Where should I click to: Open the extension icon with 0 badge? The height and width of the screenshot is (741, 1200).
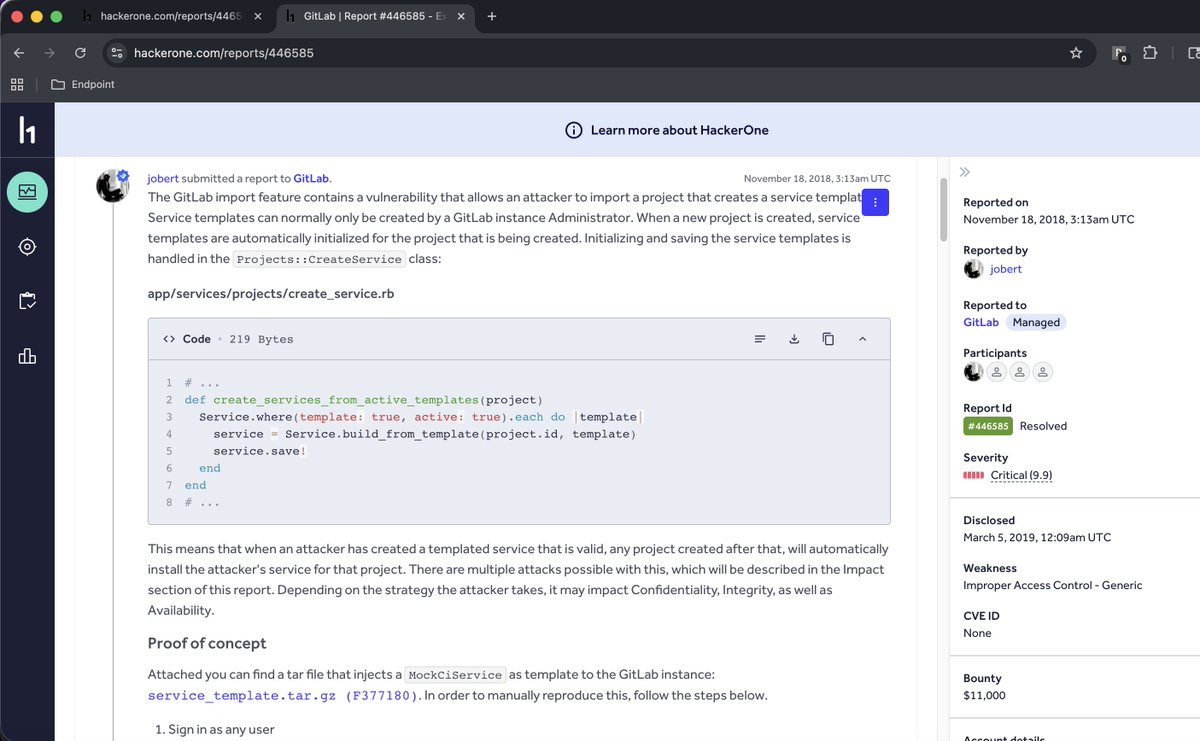pyautogui.click(x=1119, y=53)
